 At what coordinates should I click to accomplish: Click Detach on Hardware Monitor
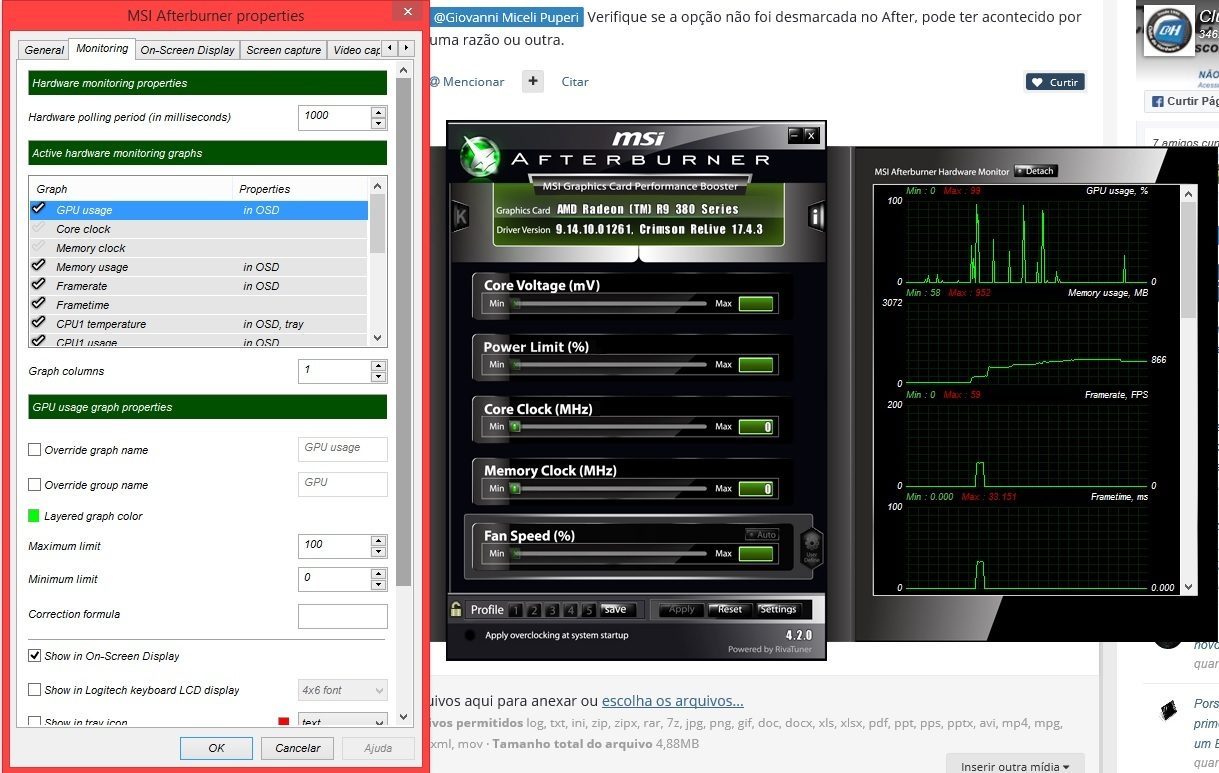pyautogui.click(x=1035, y=171)
